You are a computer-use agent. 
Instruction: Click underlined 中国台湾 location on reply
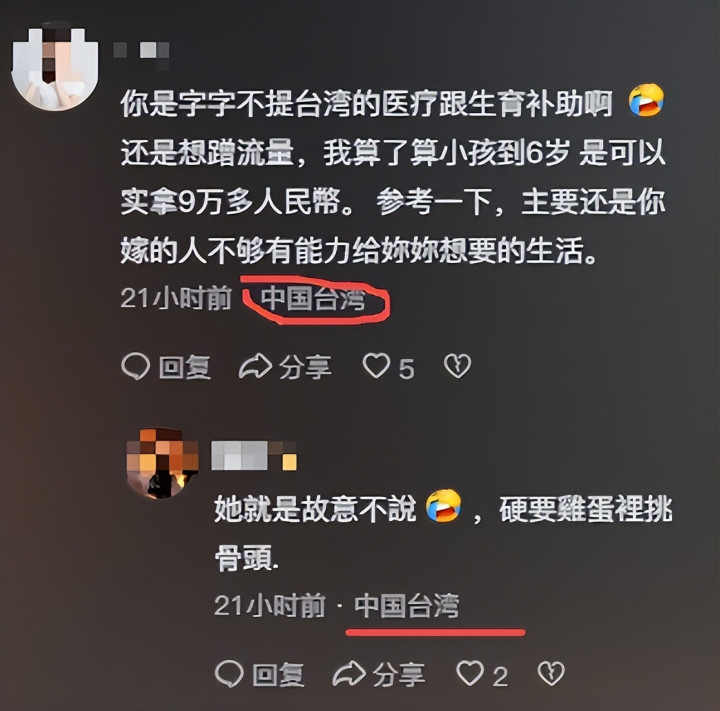click(x=407, y=606)
